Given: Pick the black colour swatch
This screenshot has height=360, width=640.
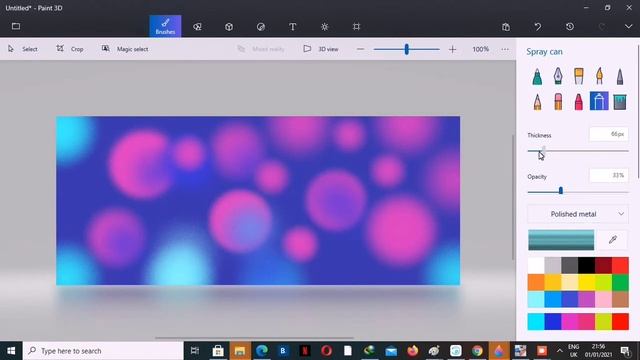Looking at the screenshot, I should click(x=586, y=266).
